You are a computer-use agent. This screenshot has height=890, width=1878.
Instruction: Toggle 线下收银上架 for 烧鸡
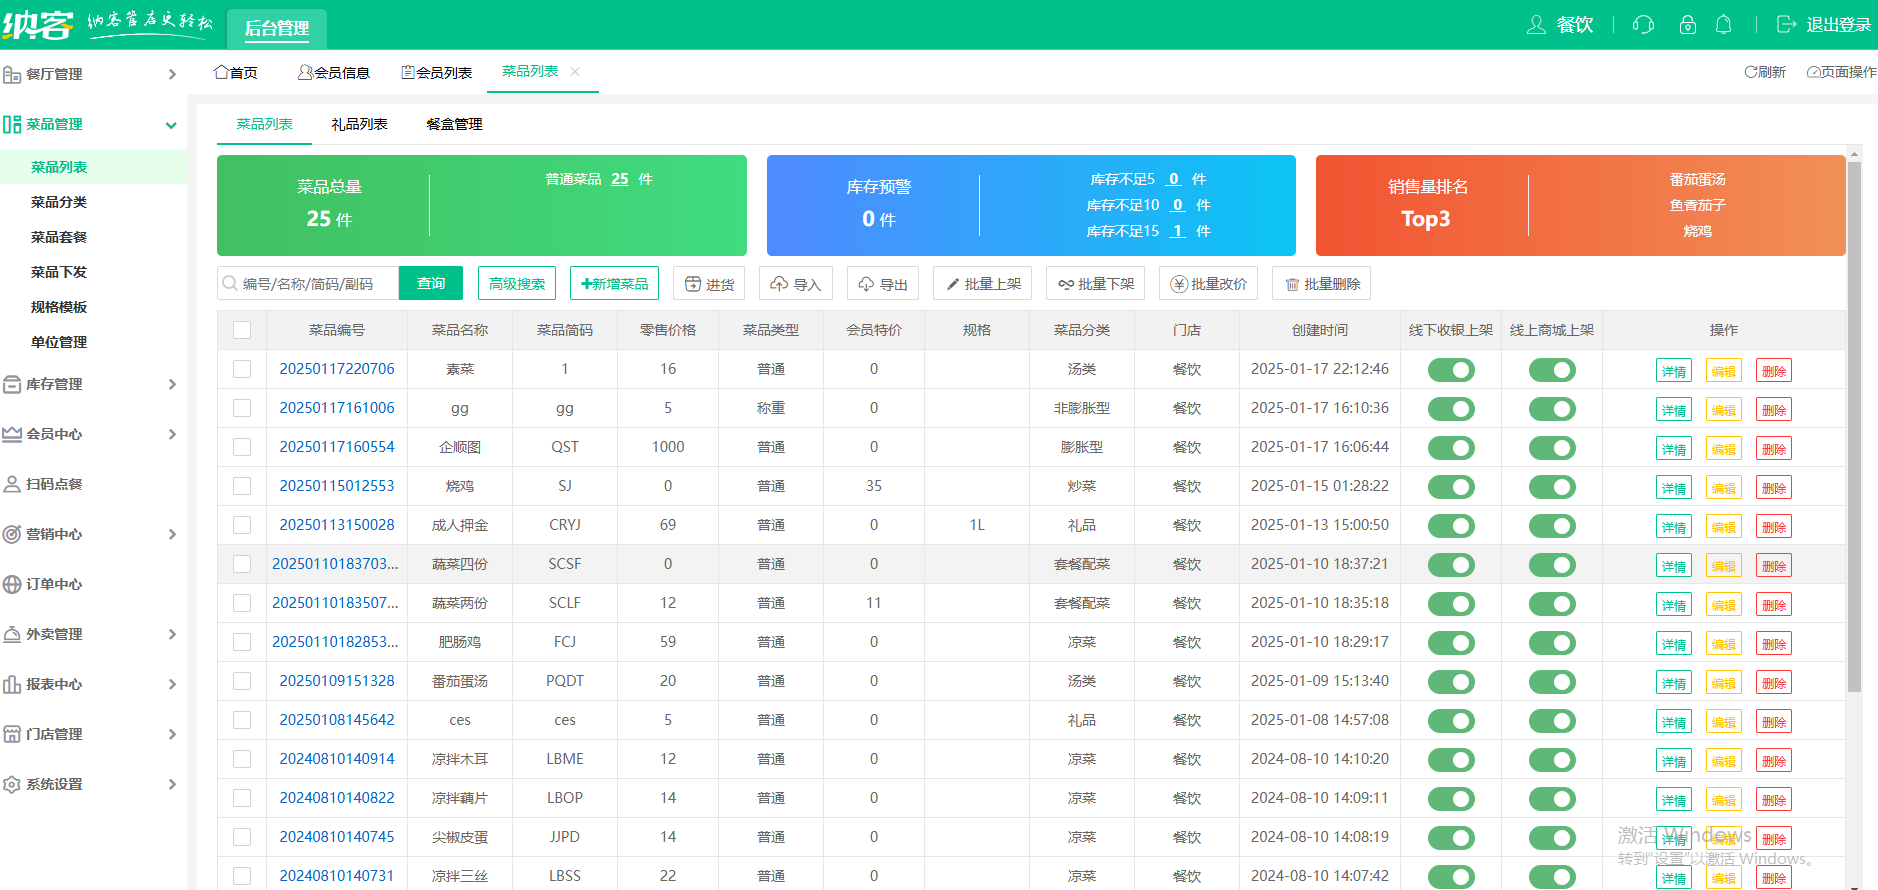tap(1451, 487)
